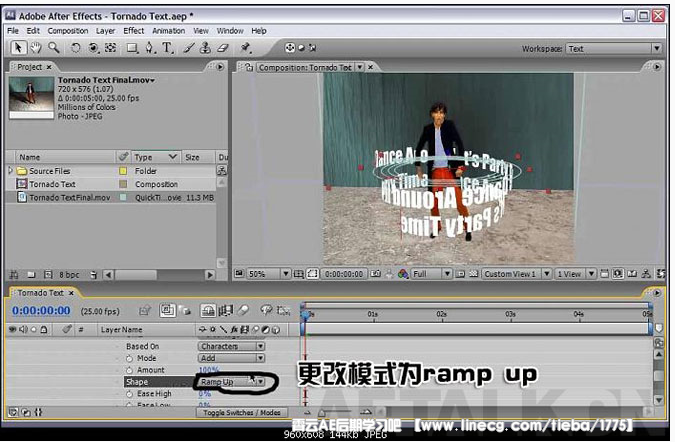
Task: Click the 02s mark on timeline ruler
Action: (x=441, y=313)
